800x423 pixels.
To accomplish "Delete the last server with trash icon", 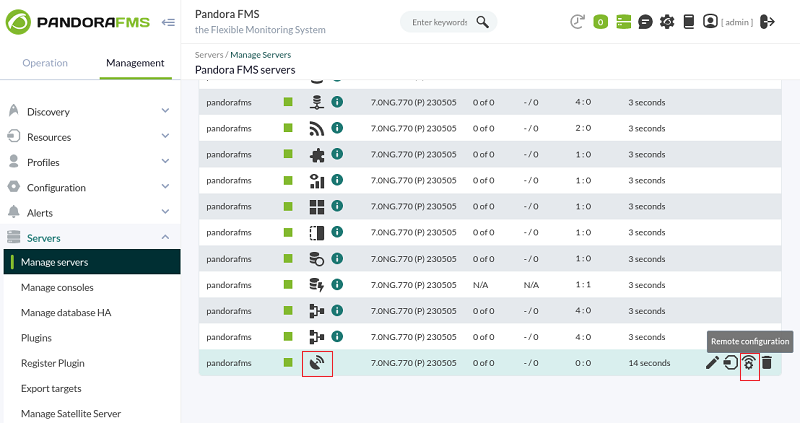I will (766, 363).
